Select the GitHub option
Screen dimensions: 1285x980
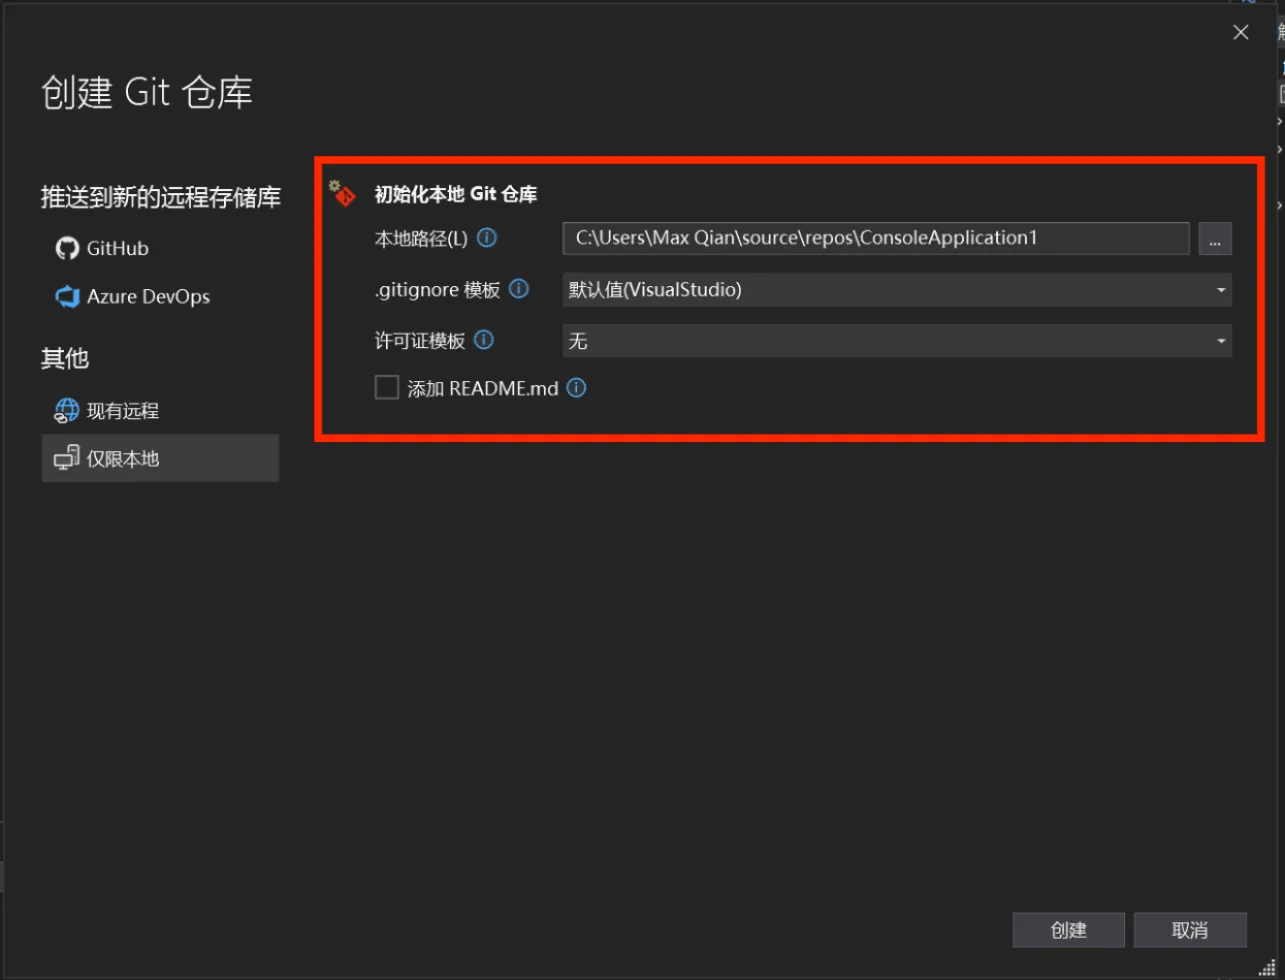point(117,248)
